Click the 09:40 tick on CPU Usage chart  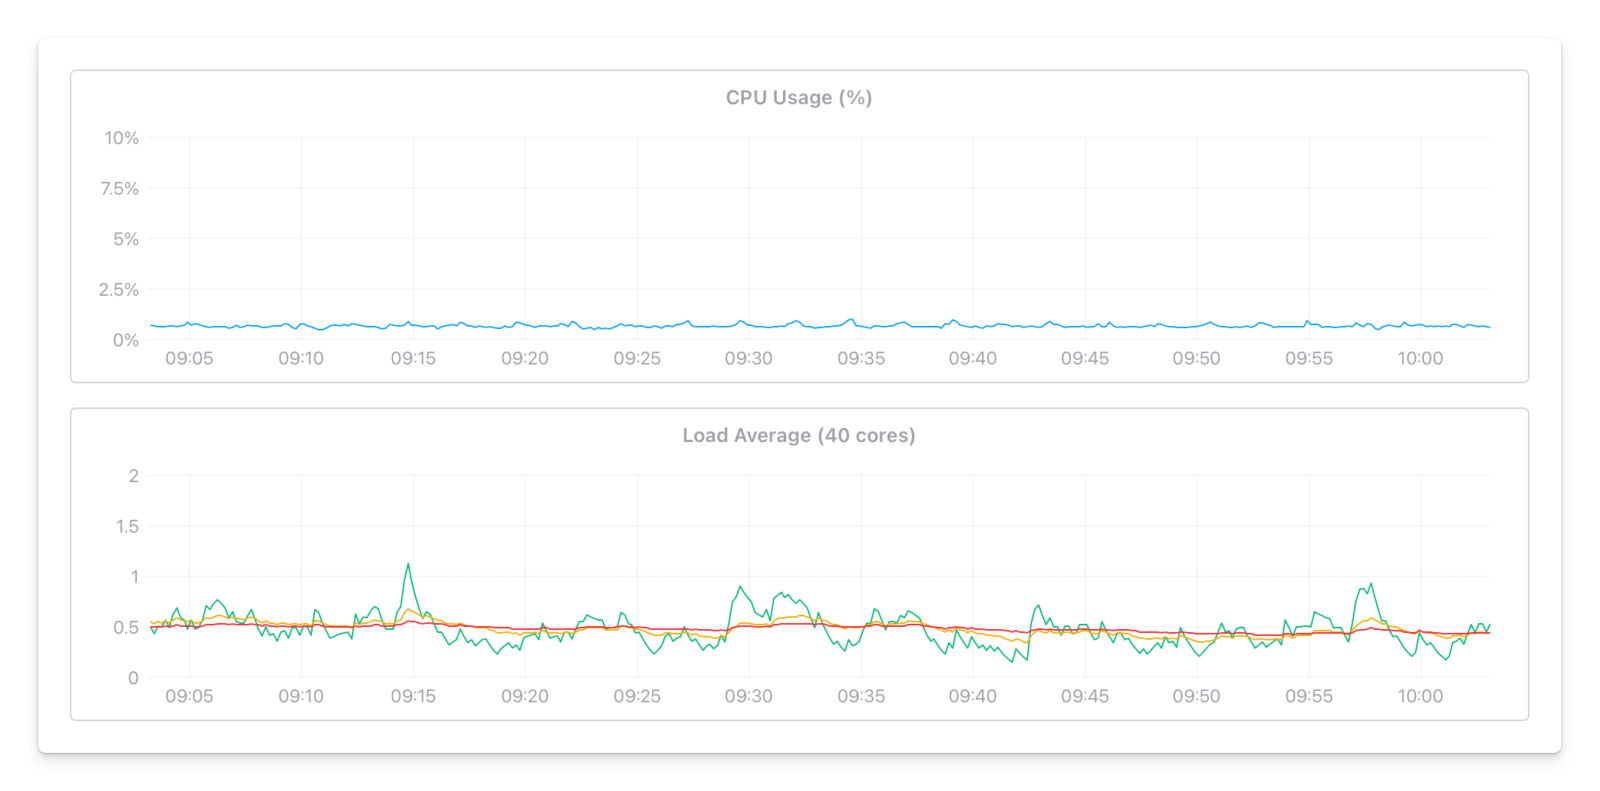point(973,358)
